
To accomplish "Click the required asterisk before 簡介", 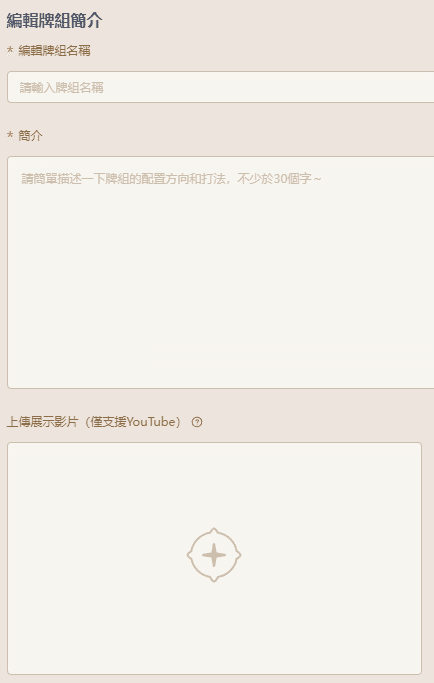I will tap(10, 136).
